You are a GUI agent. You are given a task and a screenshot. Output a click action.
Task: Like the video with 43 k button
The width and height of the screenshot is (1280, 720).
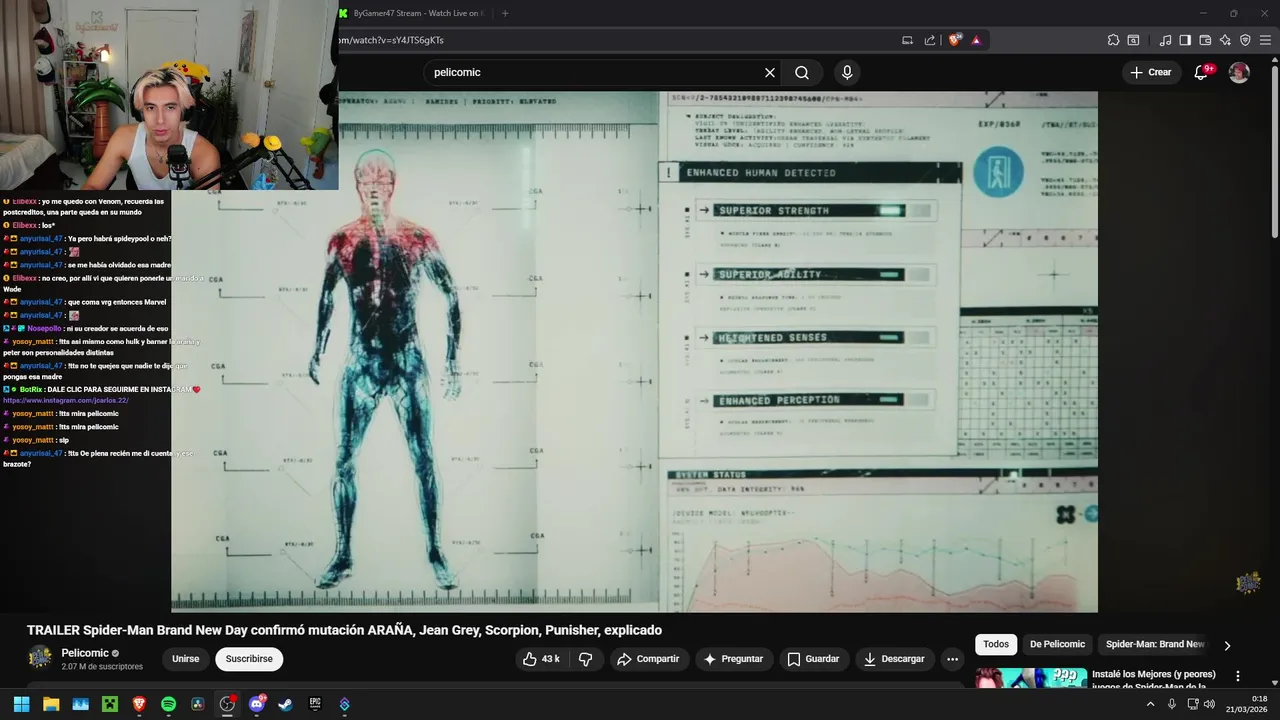point(540,659)
